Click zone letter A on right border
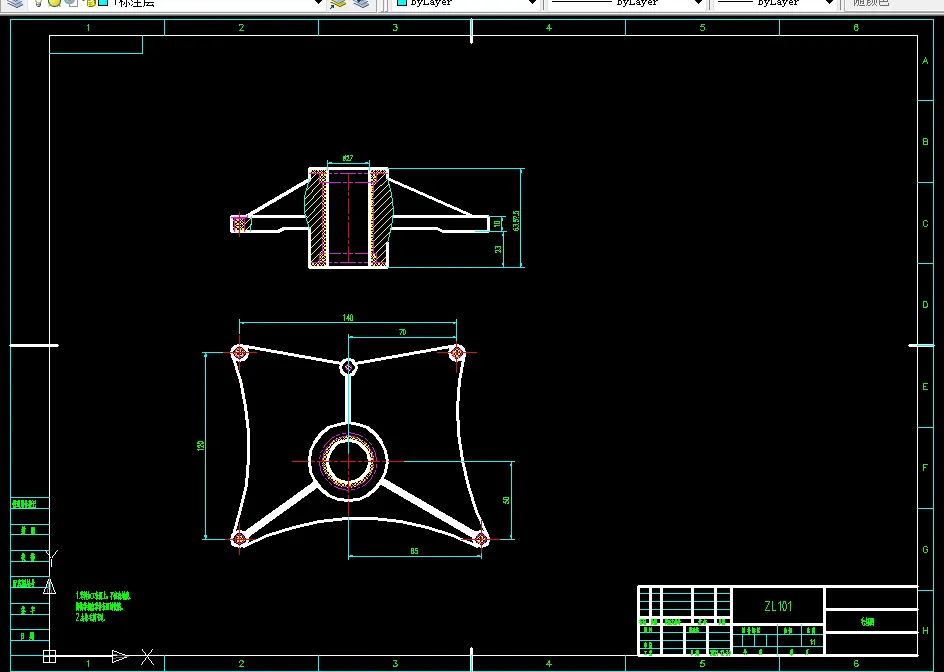 point(925,61)
